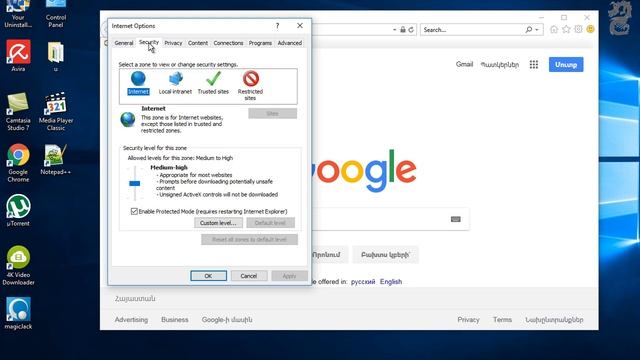Open the Internet Explorer favorites star
Screen dimensions: 640x360
[x=566, y=29]
